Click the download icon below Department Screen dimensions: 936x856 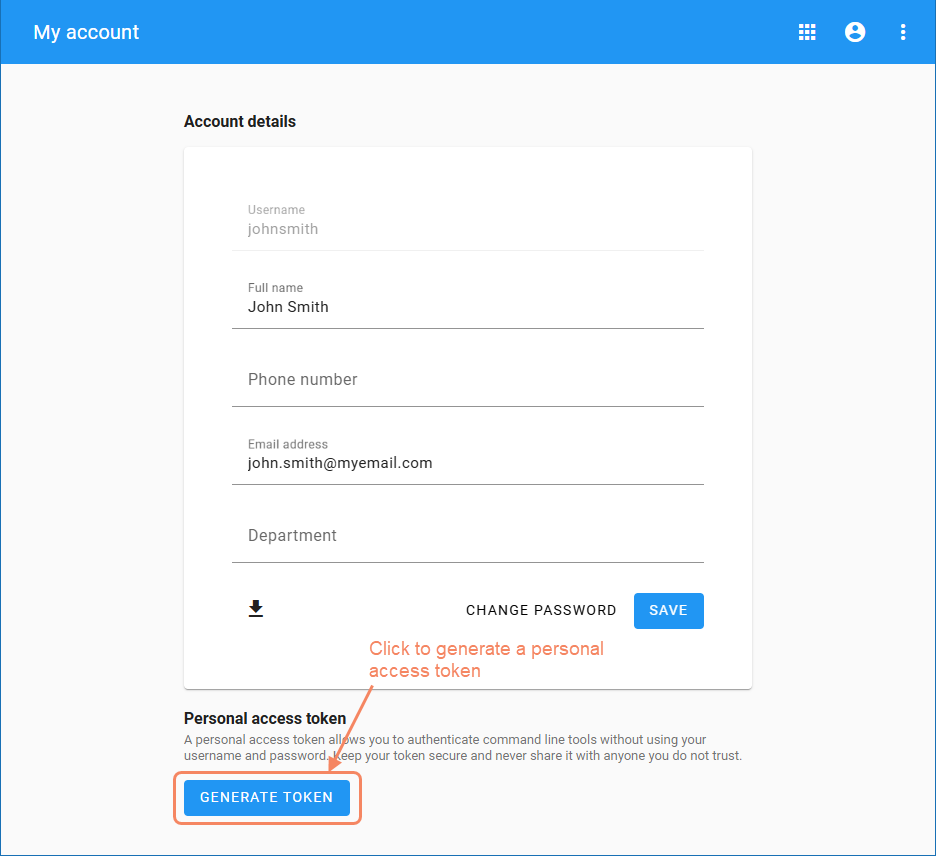[x=256, y=609]
